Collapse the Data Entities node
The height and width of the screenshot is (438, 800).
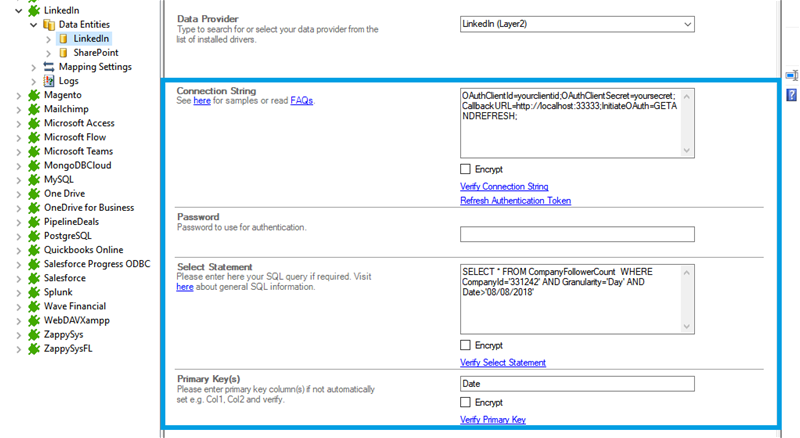point(34,25)
